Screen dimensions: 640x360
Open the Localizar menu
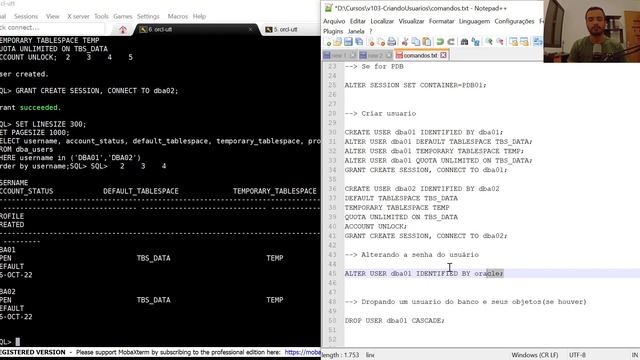382,21
